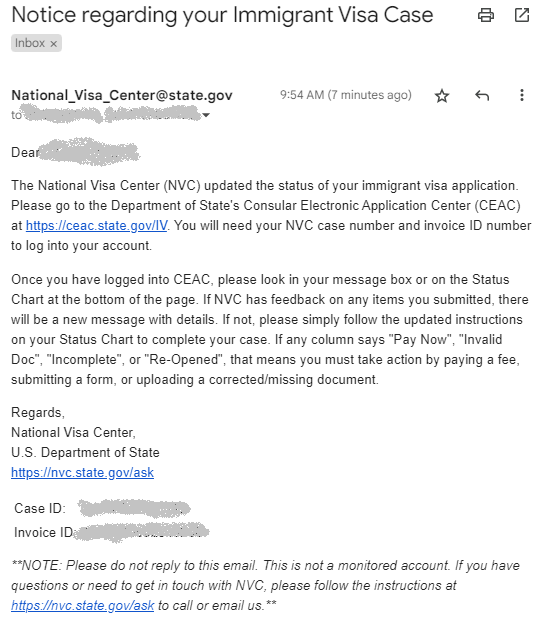Open nvc.state.gov/ask link under the signature
Image resolution: width=548 pixels, height=627 pixels.
pyautogui.click(x=82, y=473)
